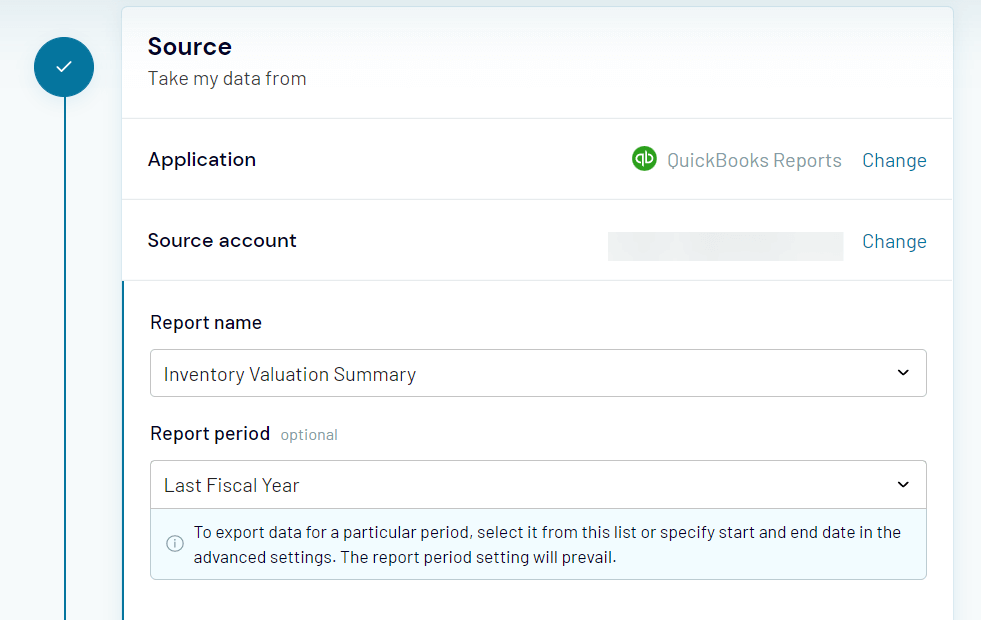Click the QuickBooks logo icon
981x620 pixels.
click(645, 158)
